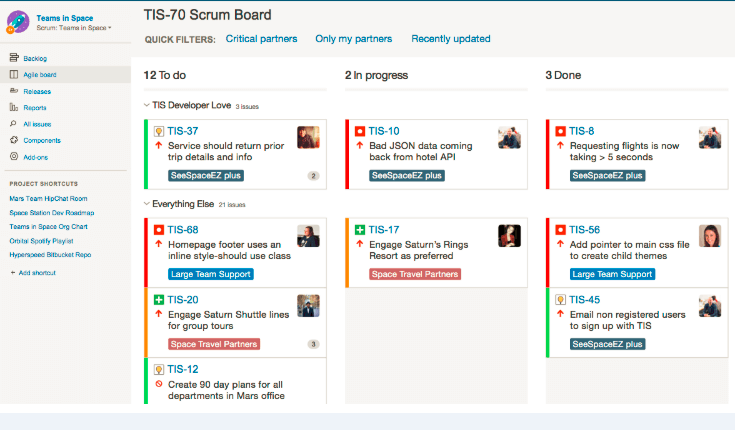Collapse the Everything Else swimlane
The height and width of the screenshot is (430, 735).
(147, 204)
